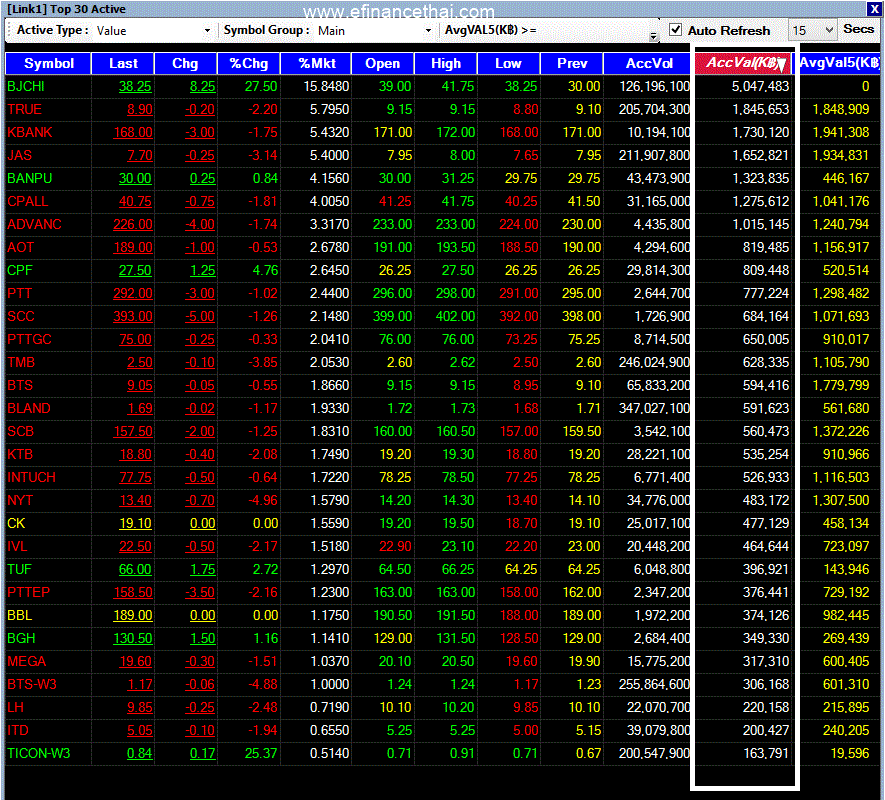The height and width of the screenshot is (800, 885).
Task: Click the stepper arrows beside AvgVAL5 filter
Action: click(654, 36)
